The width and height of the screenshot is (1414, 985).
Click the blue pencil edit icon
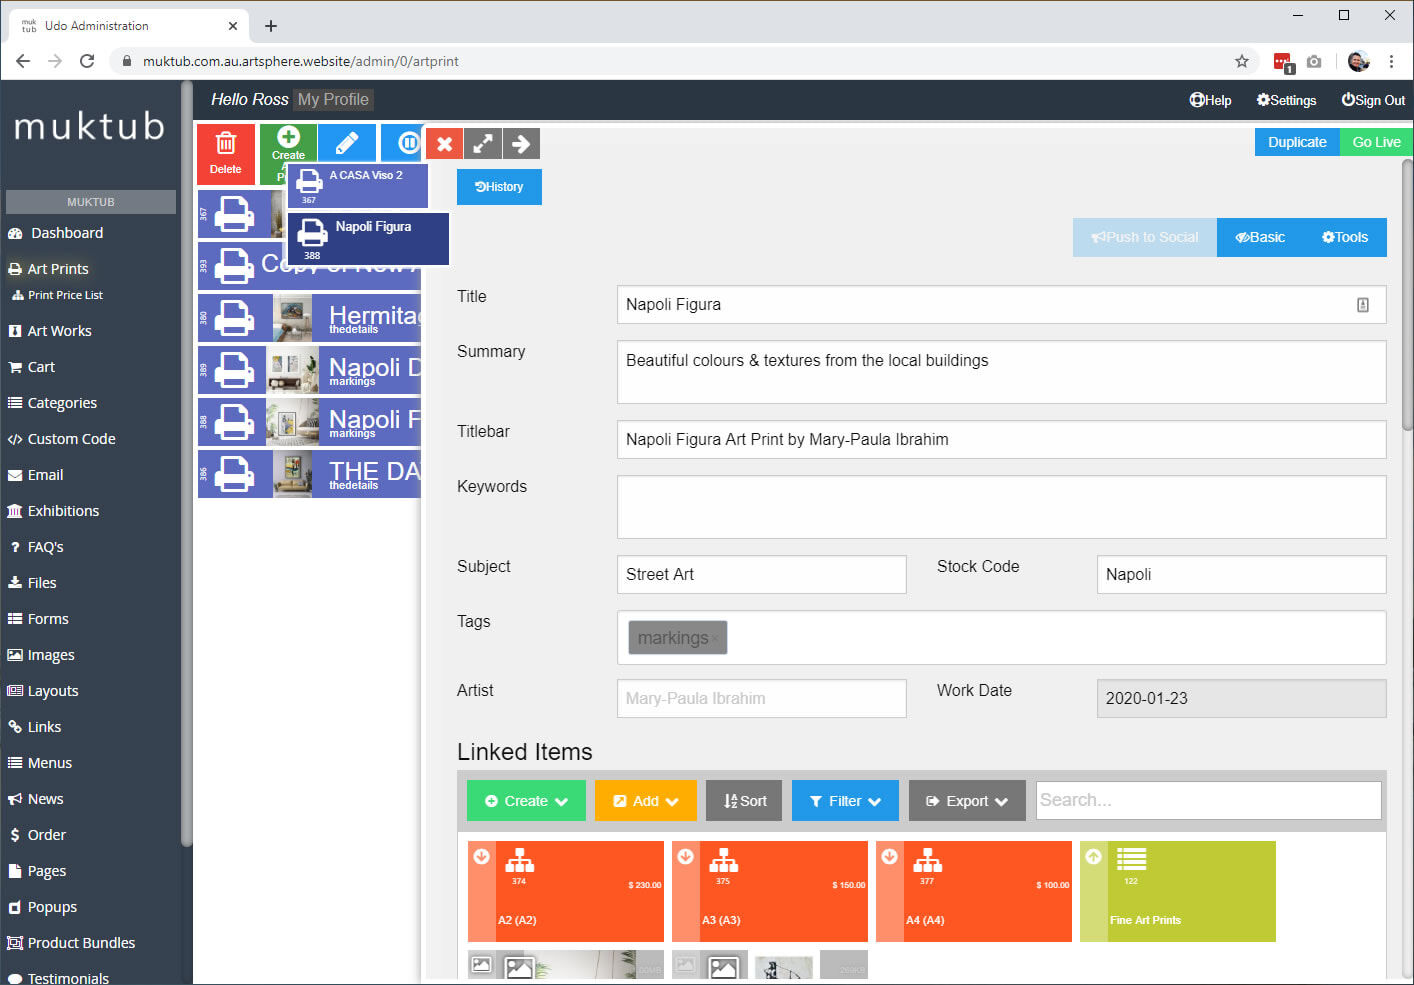pyautogui.click(x=347, y=143)
